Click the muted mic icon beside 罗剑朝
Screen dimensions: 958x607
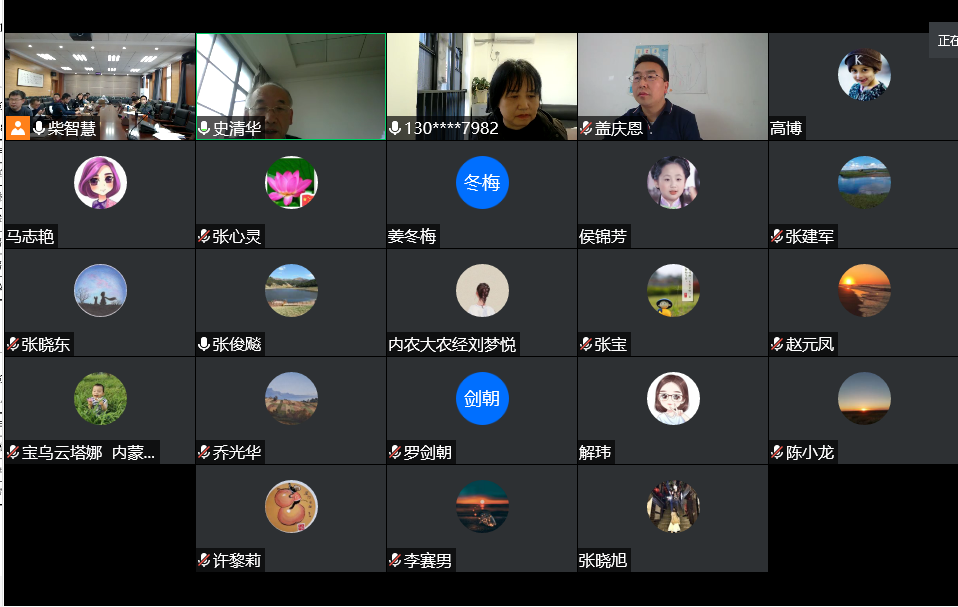(x=395, y=452)
